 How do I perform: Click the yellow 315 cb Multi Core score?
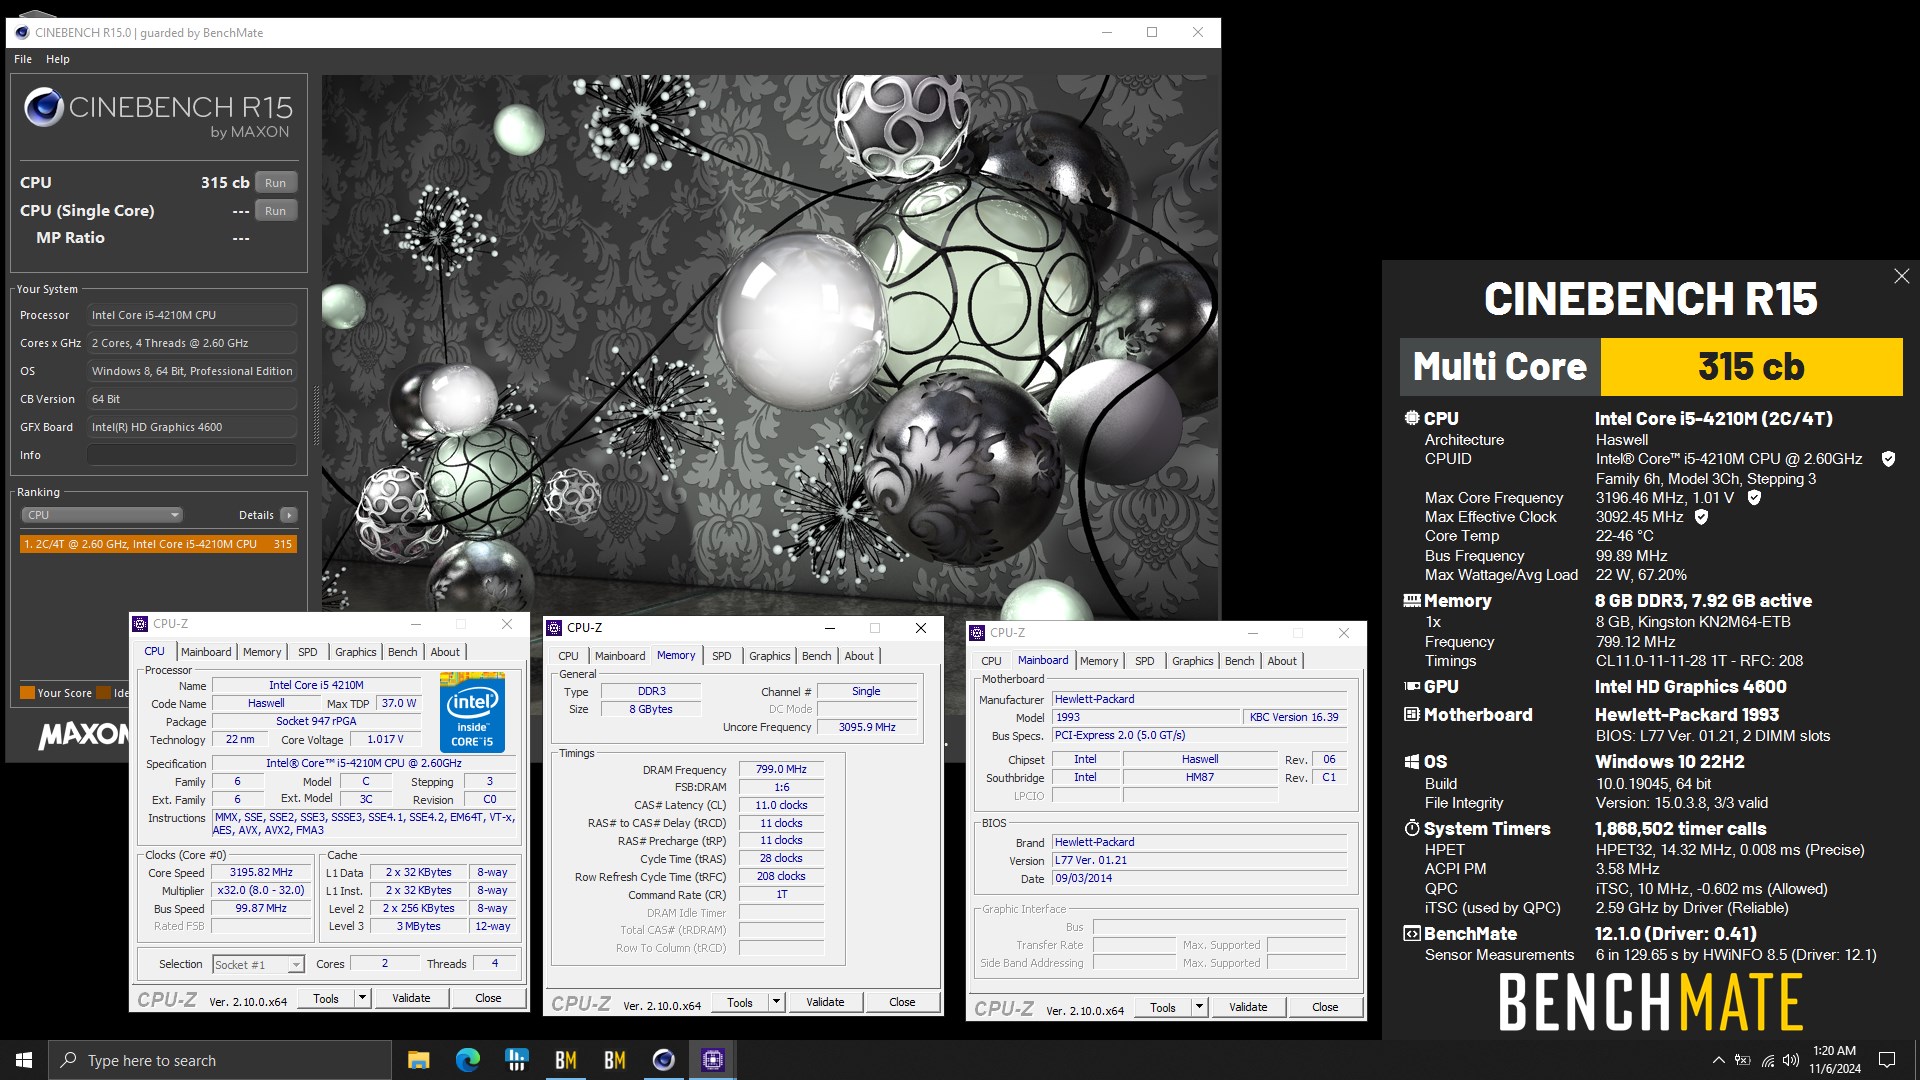click(x=1751, y=367)
